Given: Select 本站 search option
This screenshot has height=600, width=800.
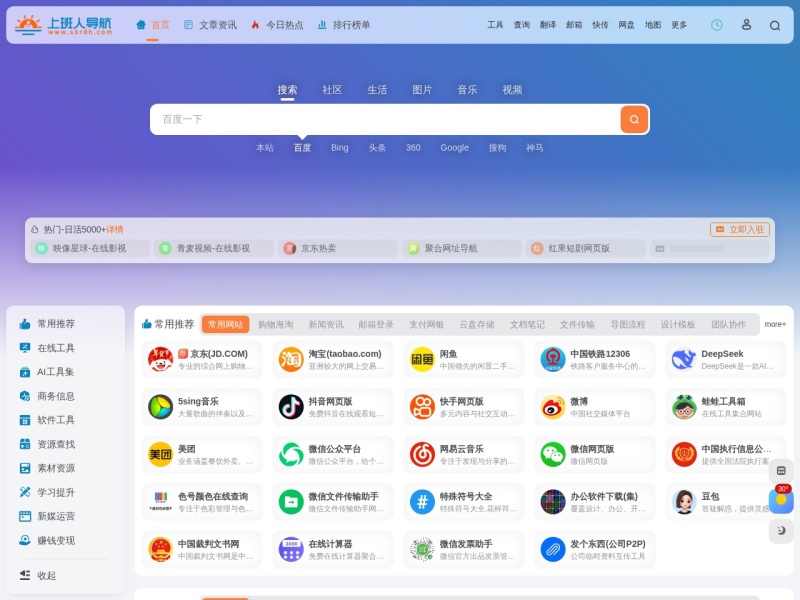Looking at the screenshot, I should pos(265,148).
